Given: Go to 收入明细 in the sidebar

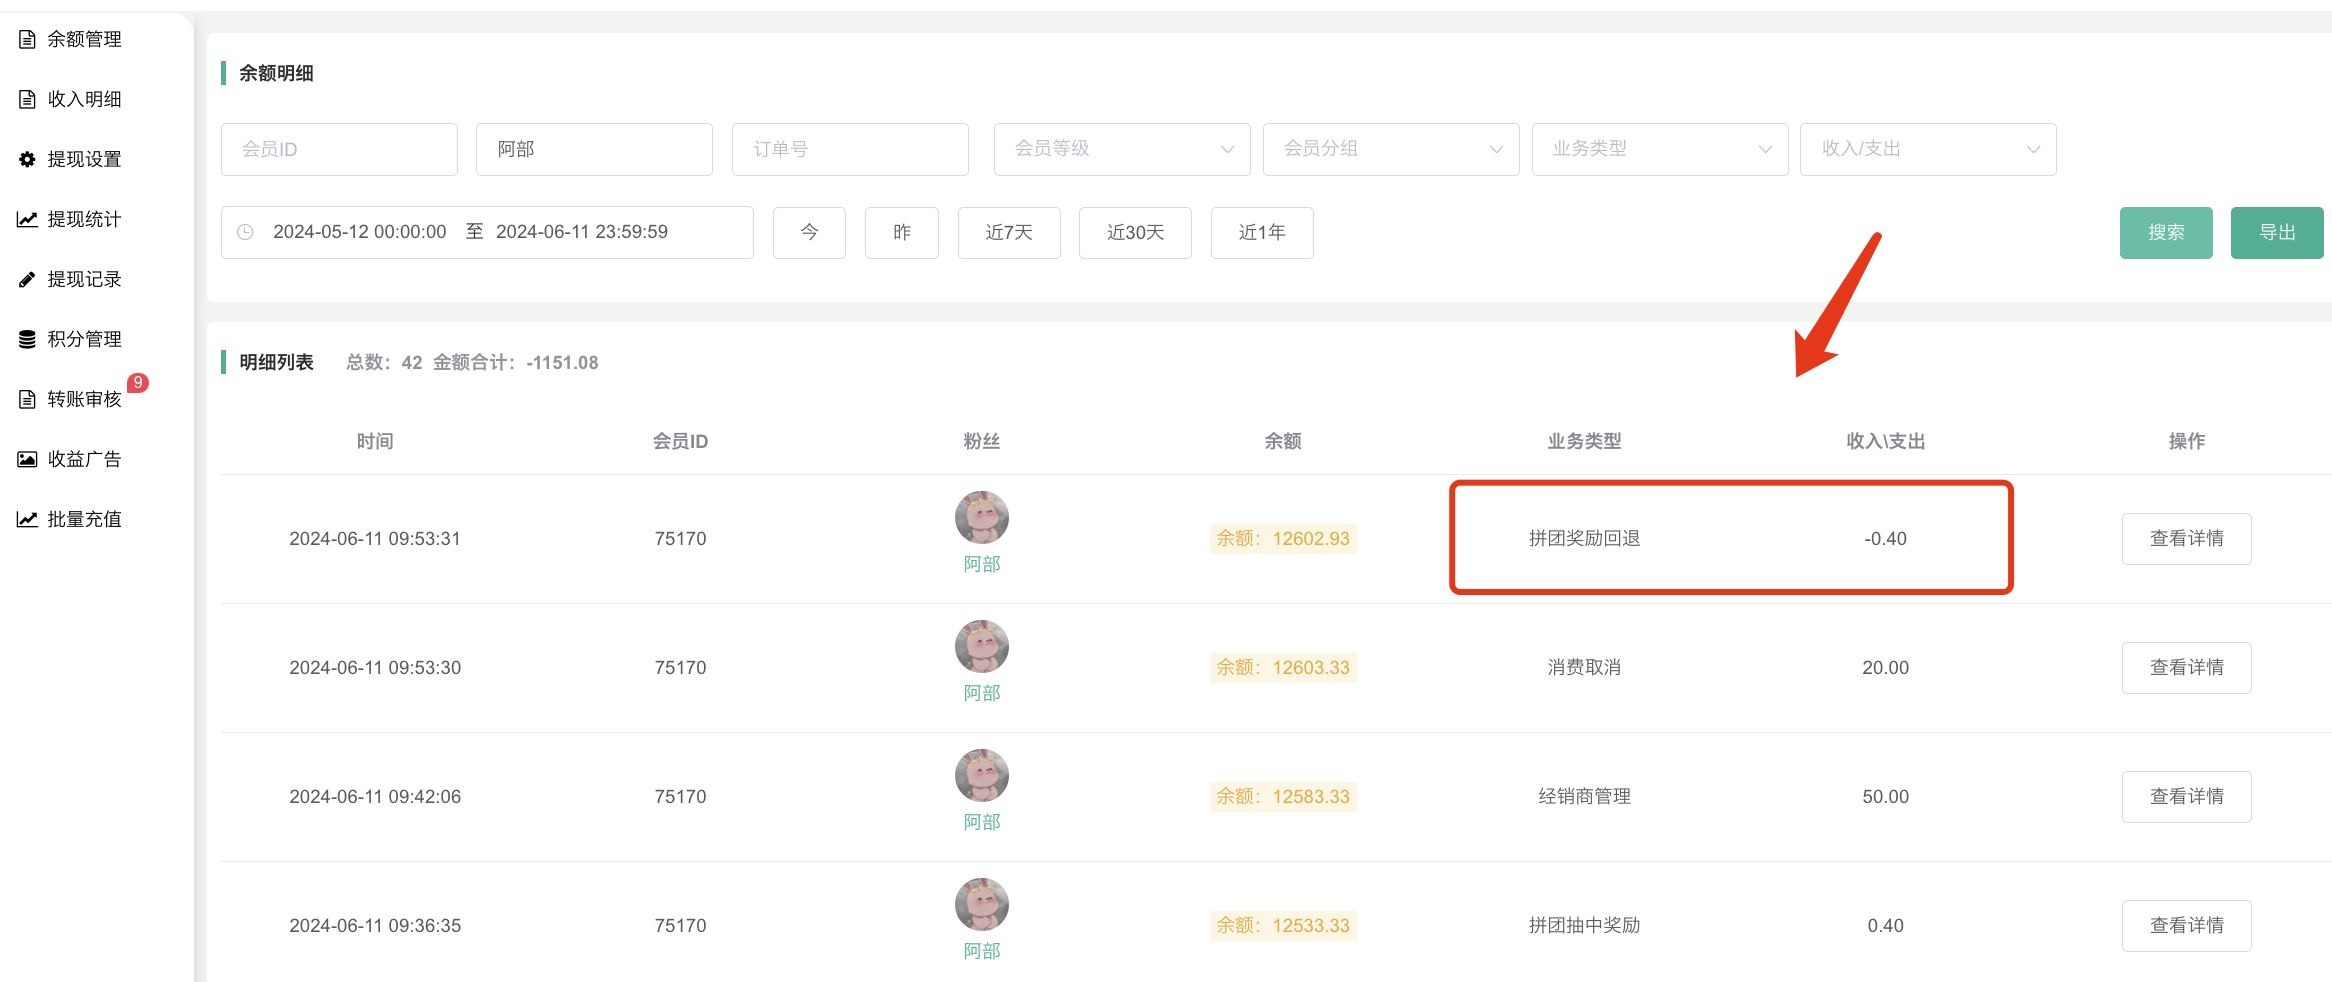Looking at the screenshot, I should tap(84, 100).
